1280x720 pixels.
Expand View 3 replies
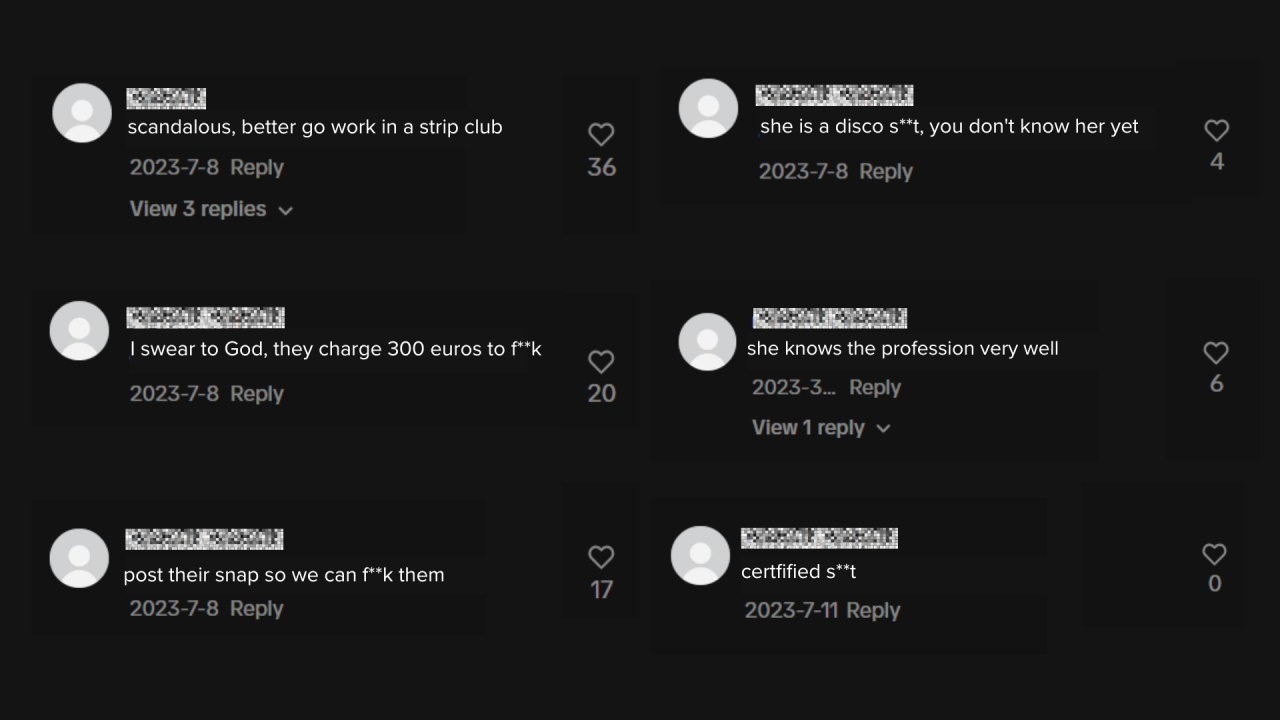pyautogui.click(x=211, y=209)
